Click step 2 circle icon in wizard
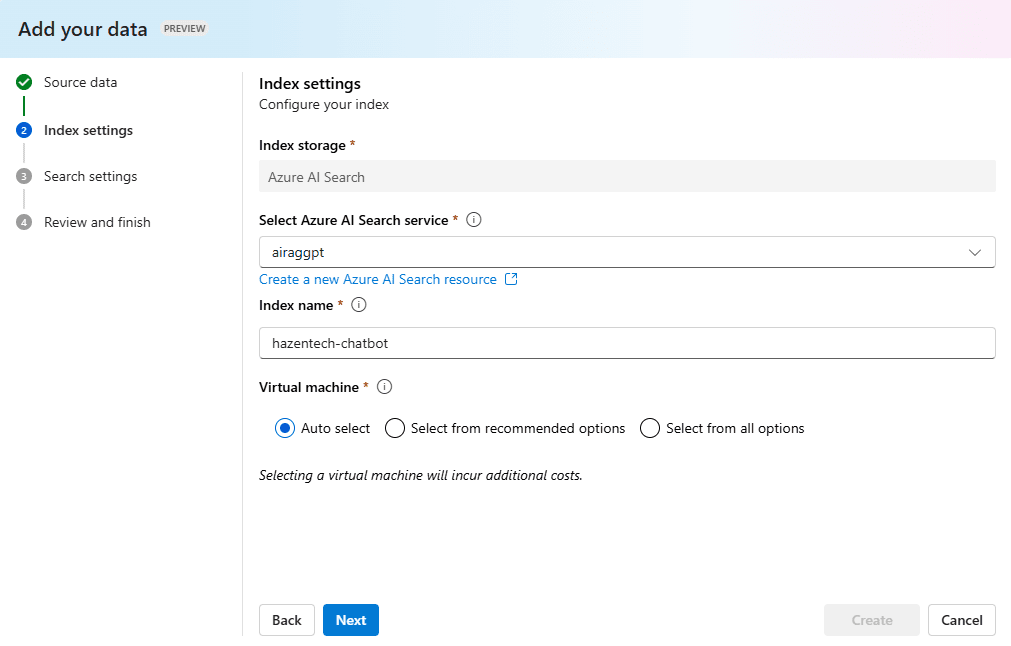Image resolution: width=1011 pixels, height=646 pixels. point(24,130)
